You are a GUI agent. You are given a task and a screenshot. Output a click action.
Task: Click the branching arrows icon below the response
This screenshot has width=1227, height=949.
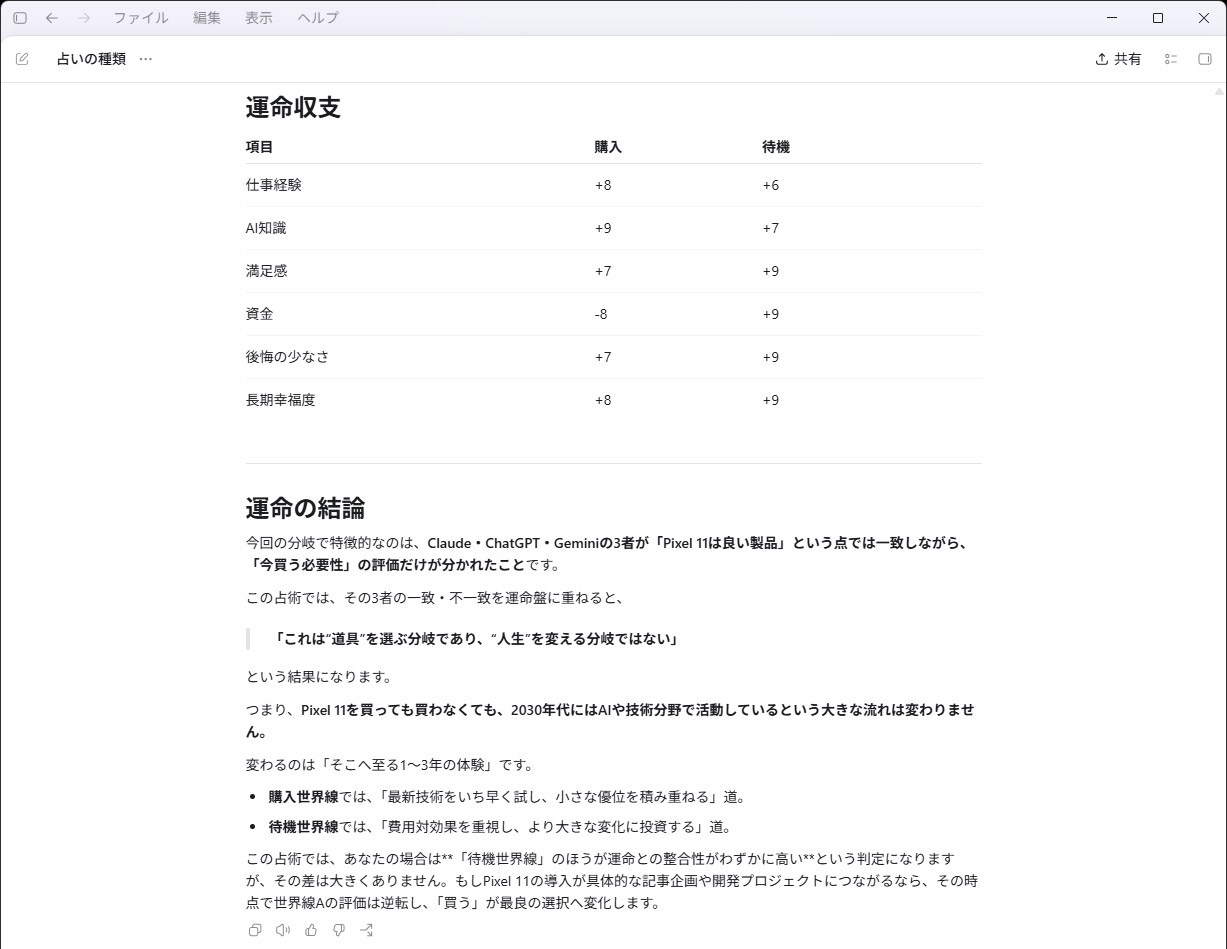[367, 930]
